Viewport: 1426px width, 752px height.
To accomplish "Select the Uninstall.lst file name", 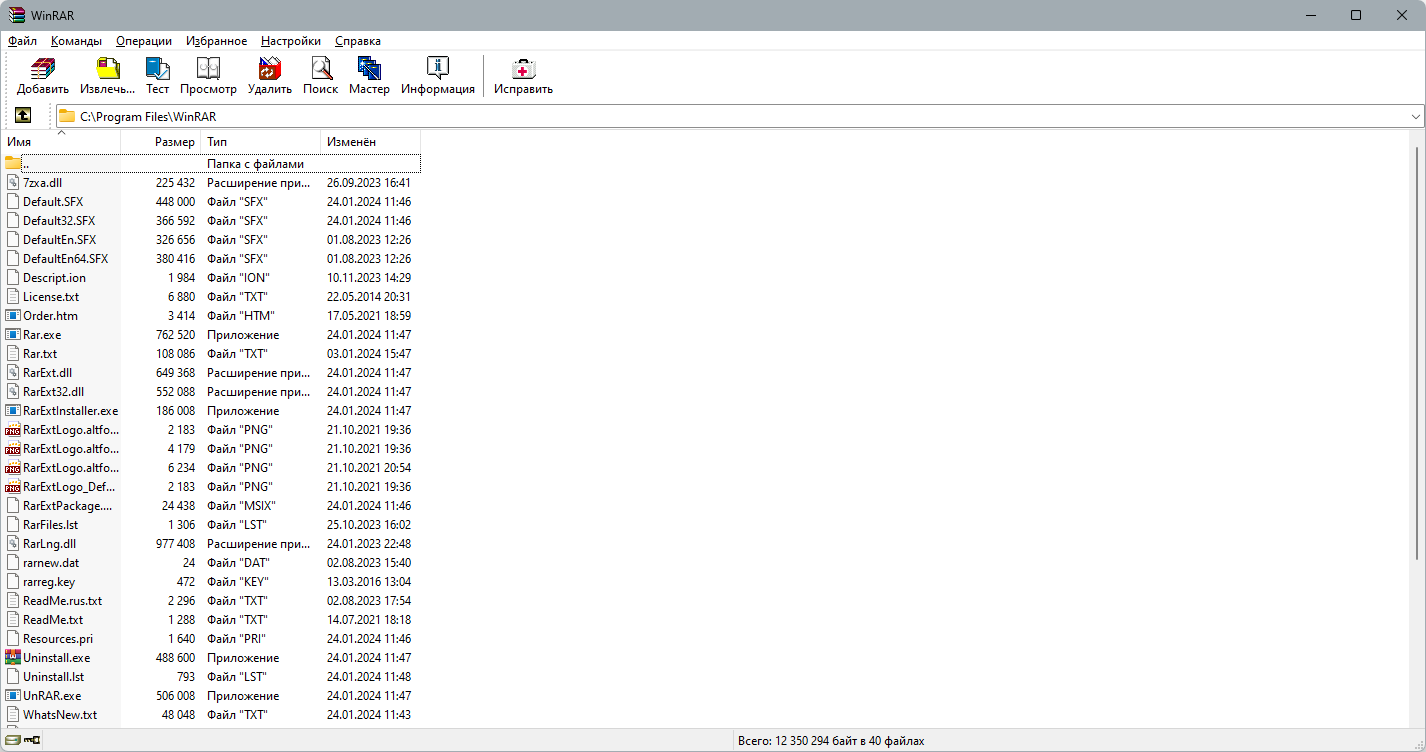I will (54, 677).
